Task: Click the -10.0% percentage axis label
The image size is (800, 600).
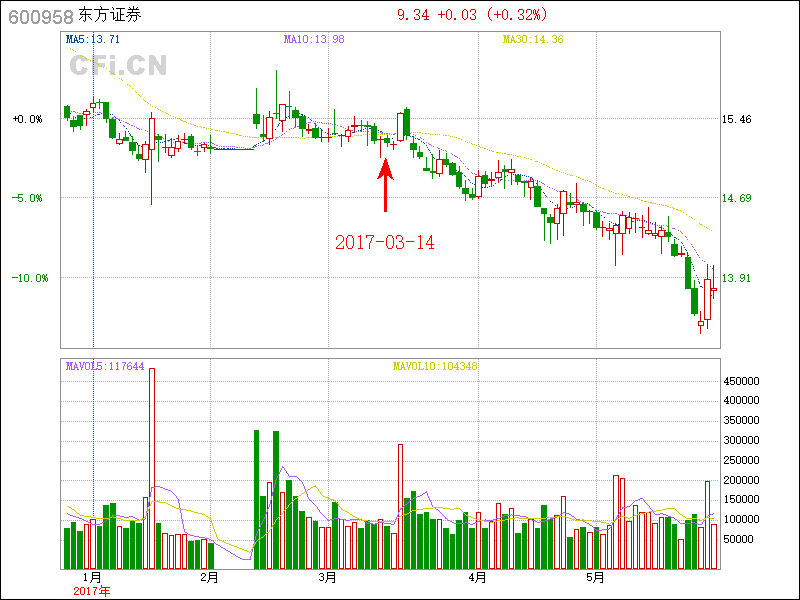Action: click(30, 277)
